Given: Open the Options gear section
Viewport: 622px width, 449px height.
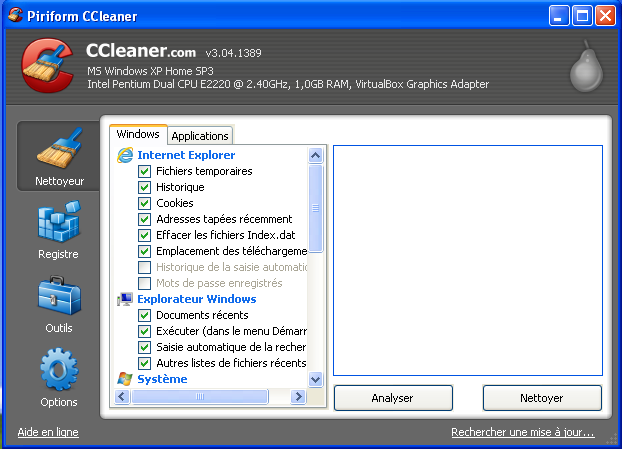Looking at the screenshot, I should [59, 378].
